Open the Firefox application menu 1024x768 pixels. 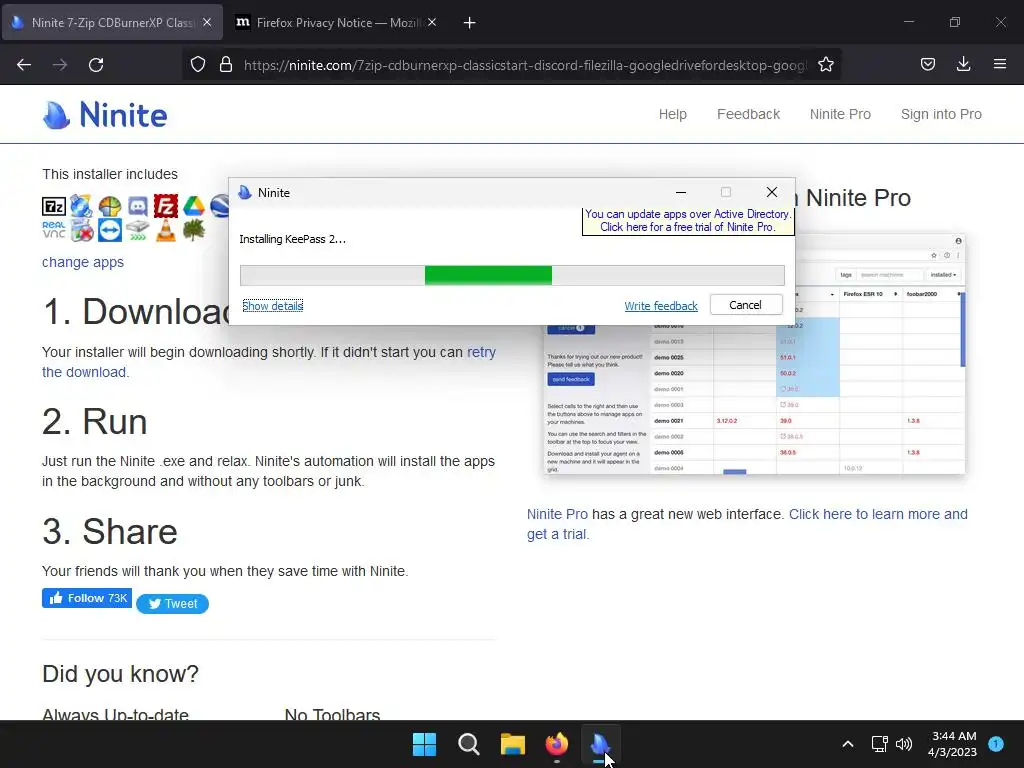999,65
